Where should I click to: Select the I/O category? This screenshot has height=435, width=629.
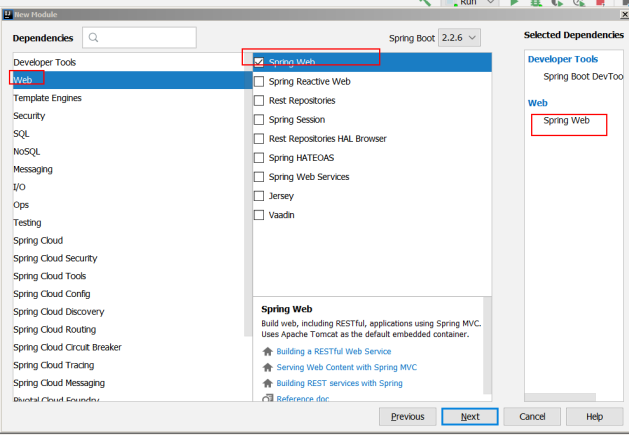(x=128, y=187)
